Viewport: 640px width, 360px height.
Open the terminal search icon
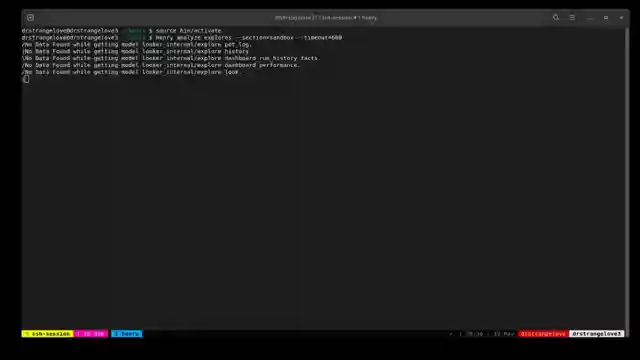(x=556, y=18)
